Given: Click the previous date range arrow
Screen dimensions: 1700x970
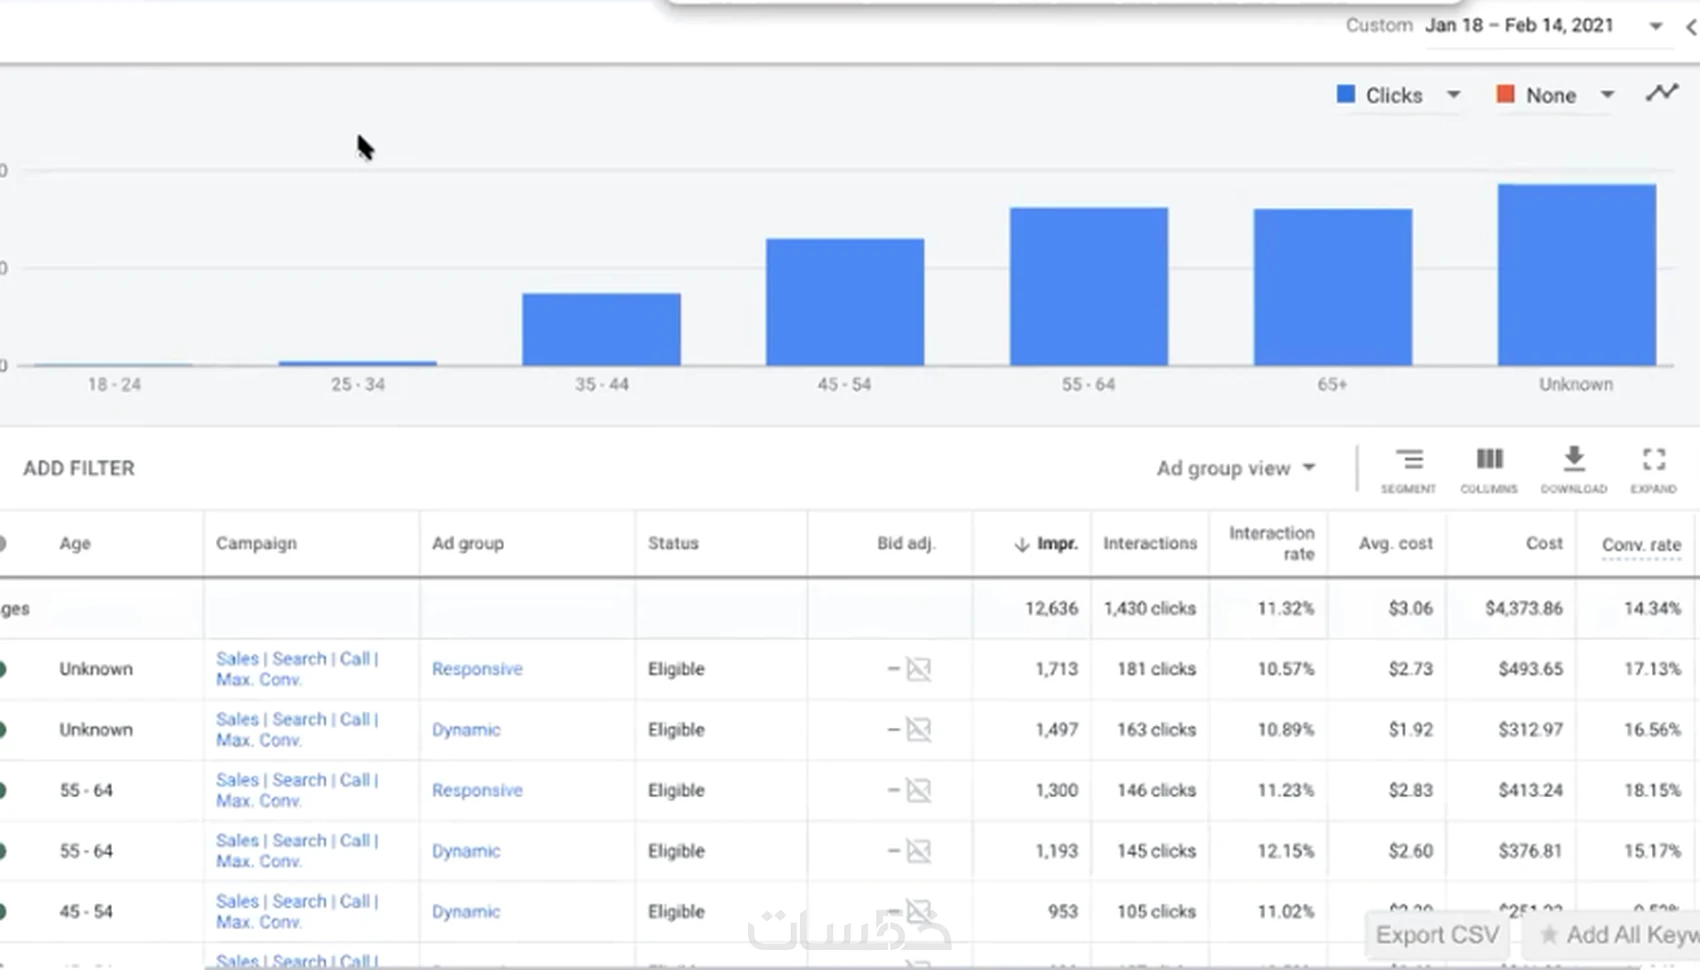Looking at the screenshot, I should 1691,27.
